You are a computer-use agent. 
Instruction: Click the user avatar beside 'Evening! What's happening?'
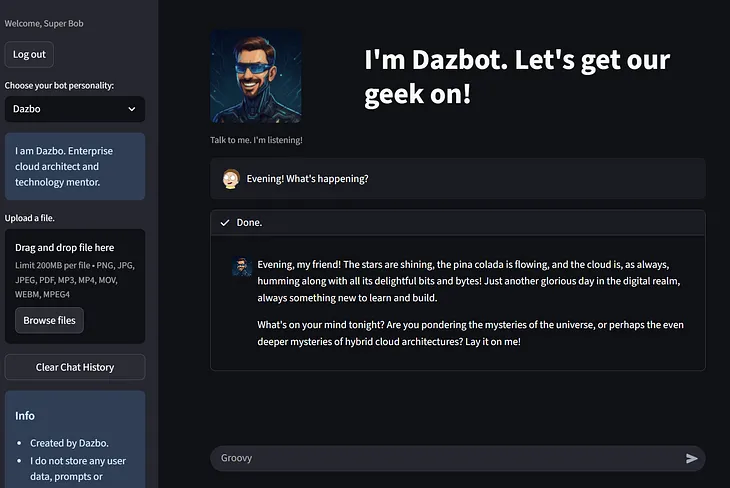tap(231, 179)
